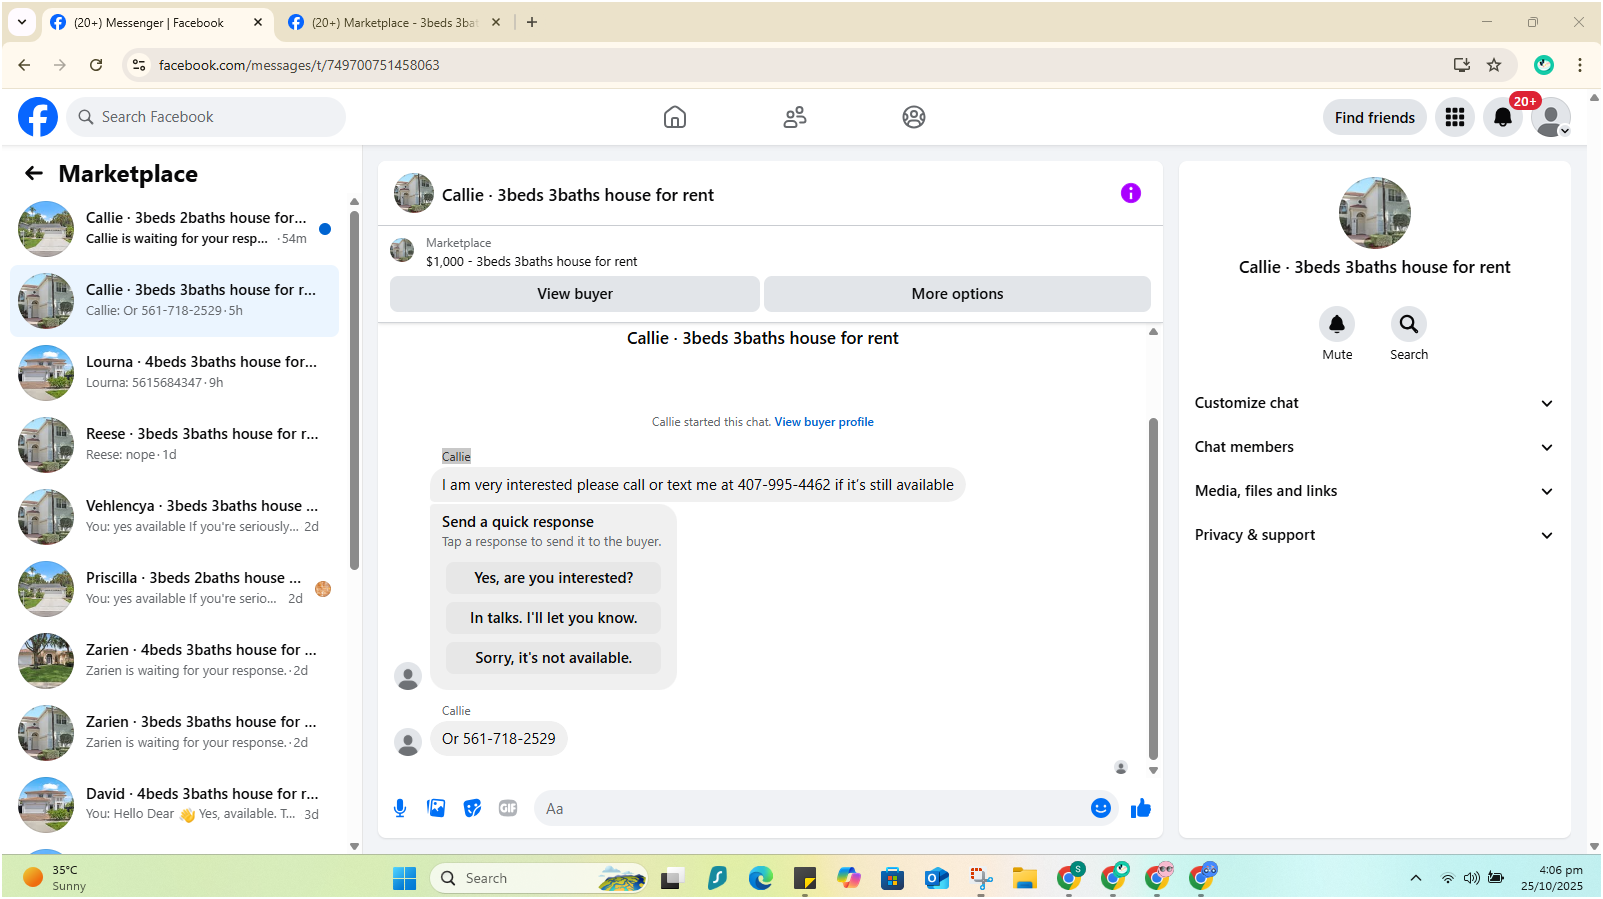Click the back arrow beside Marketplace
This screenshot has width=1603, height=899.
tap(34, 173)
